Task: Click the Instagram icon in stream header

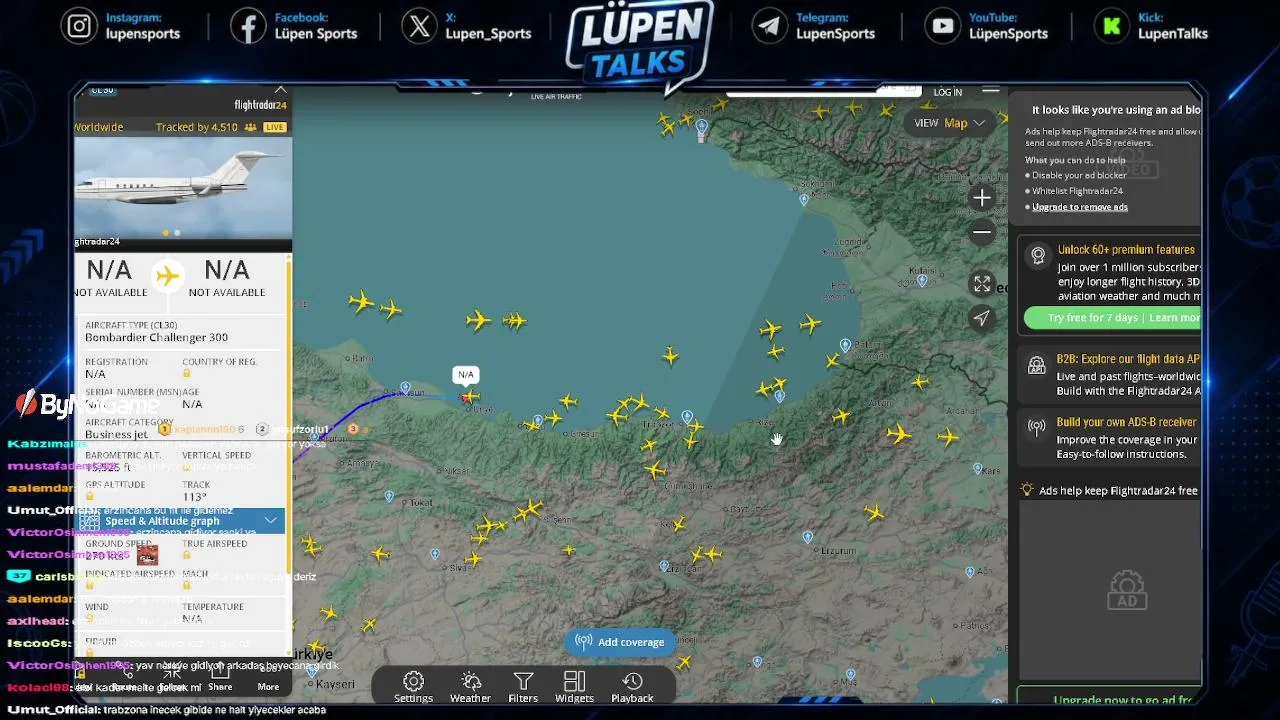Action: 79,26
